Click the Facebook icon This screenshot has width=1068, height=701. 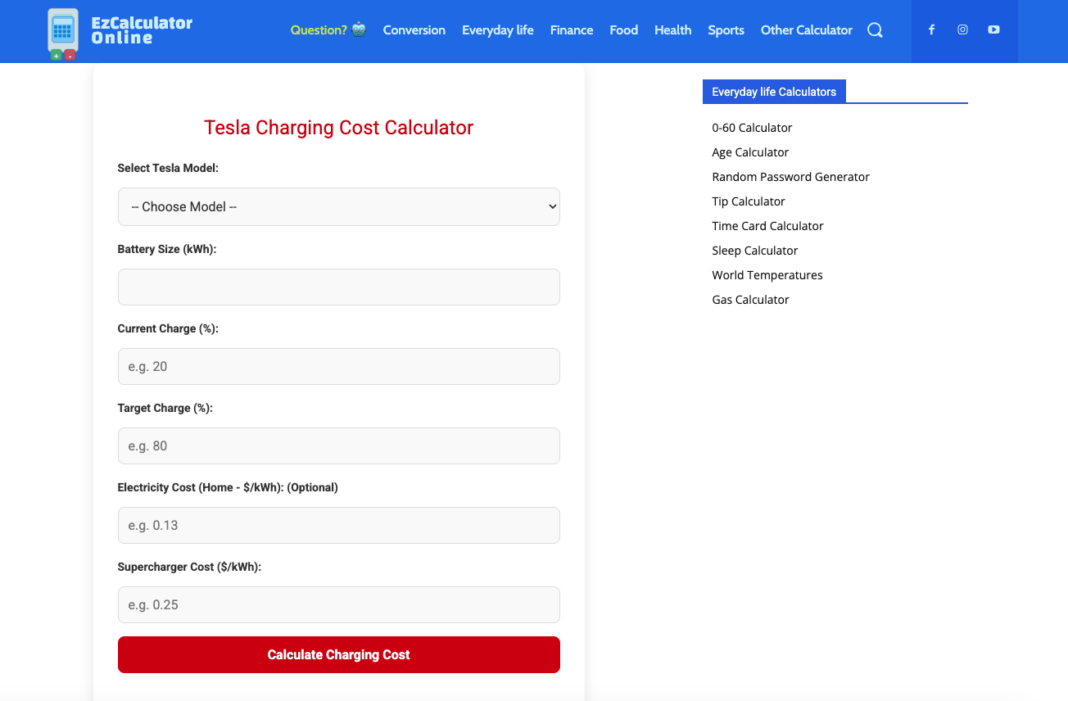[x=931, y=30]
